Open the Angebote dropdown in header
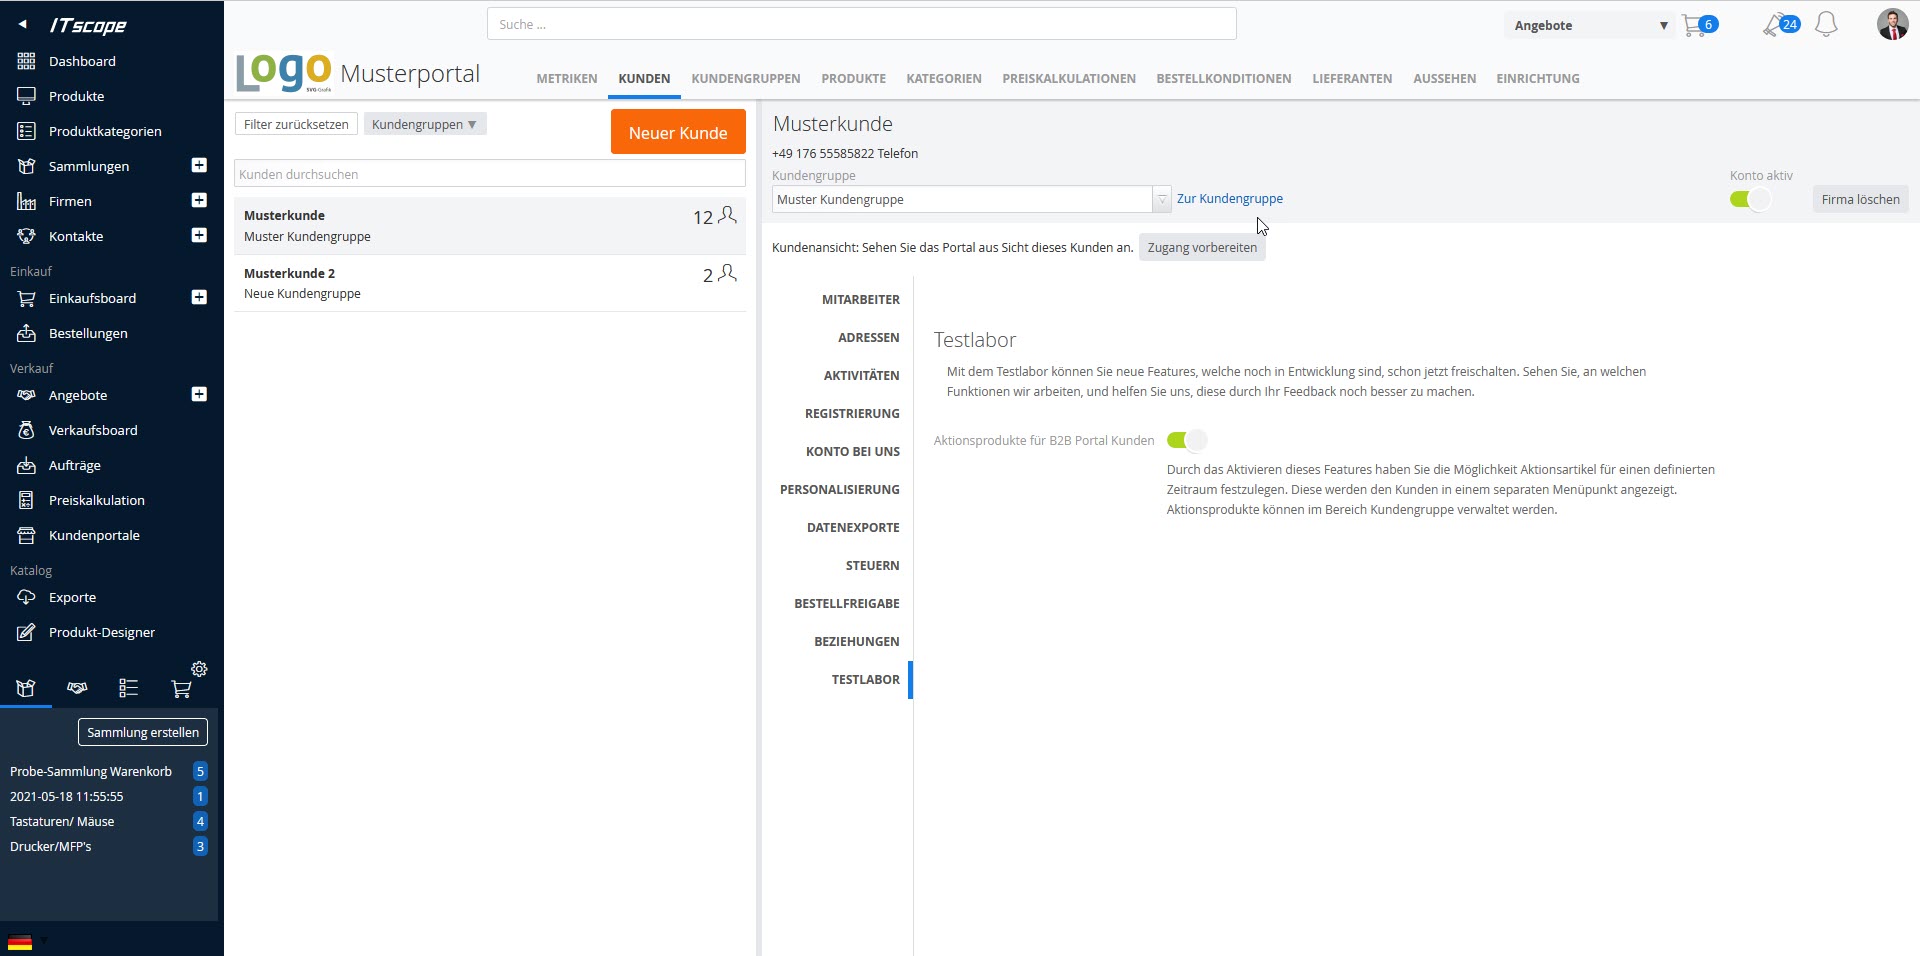 [1590, 25]
